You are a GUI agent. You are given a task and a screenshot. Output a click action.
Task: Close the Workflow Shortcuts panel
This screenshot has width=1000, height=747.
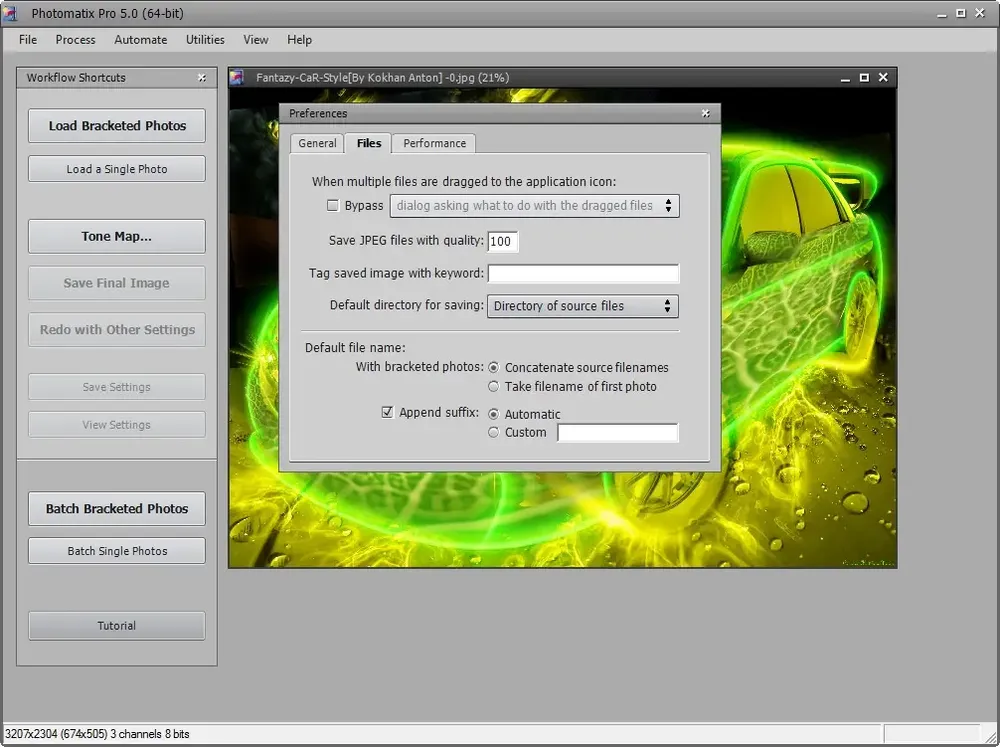pyautogui.click(x=202, y=78)
